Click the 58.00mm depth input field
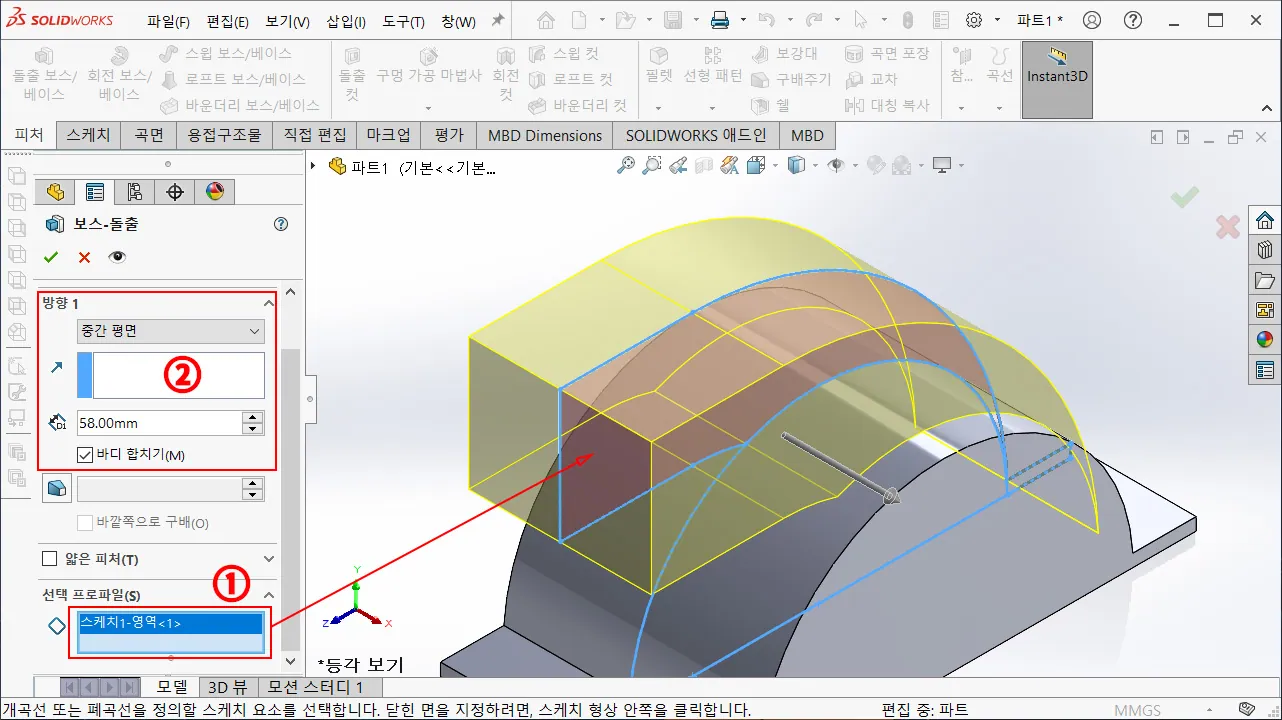Viewport: 1282px width, 720px height. [x=159, y=423]
